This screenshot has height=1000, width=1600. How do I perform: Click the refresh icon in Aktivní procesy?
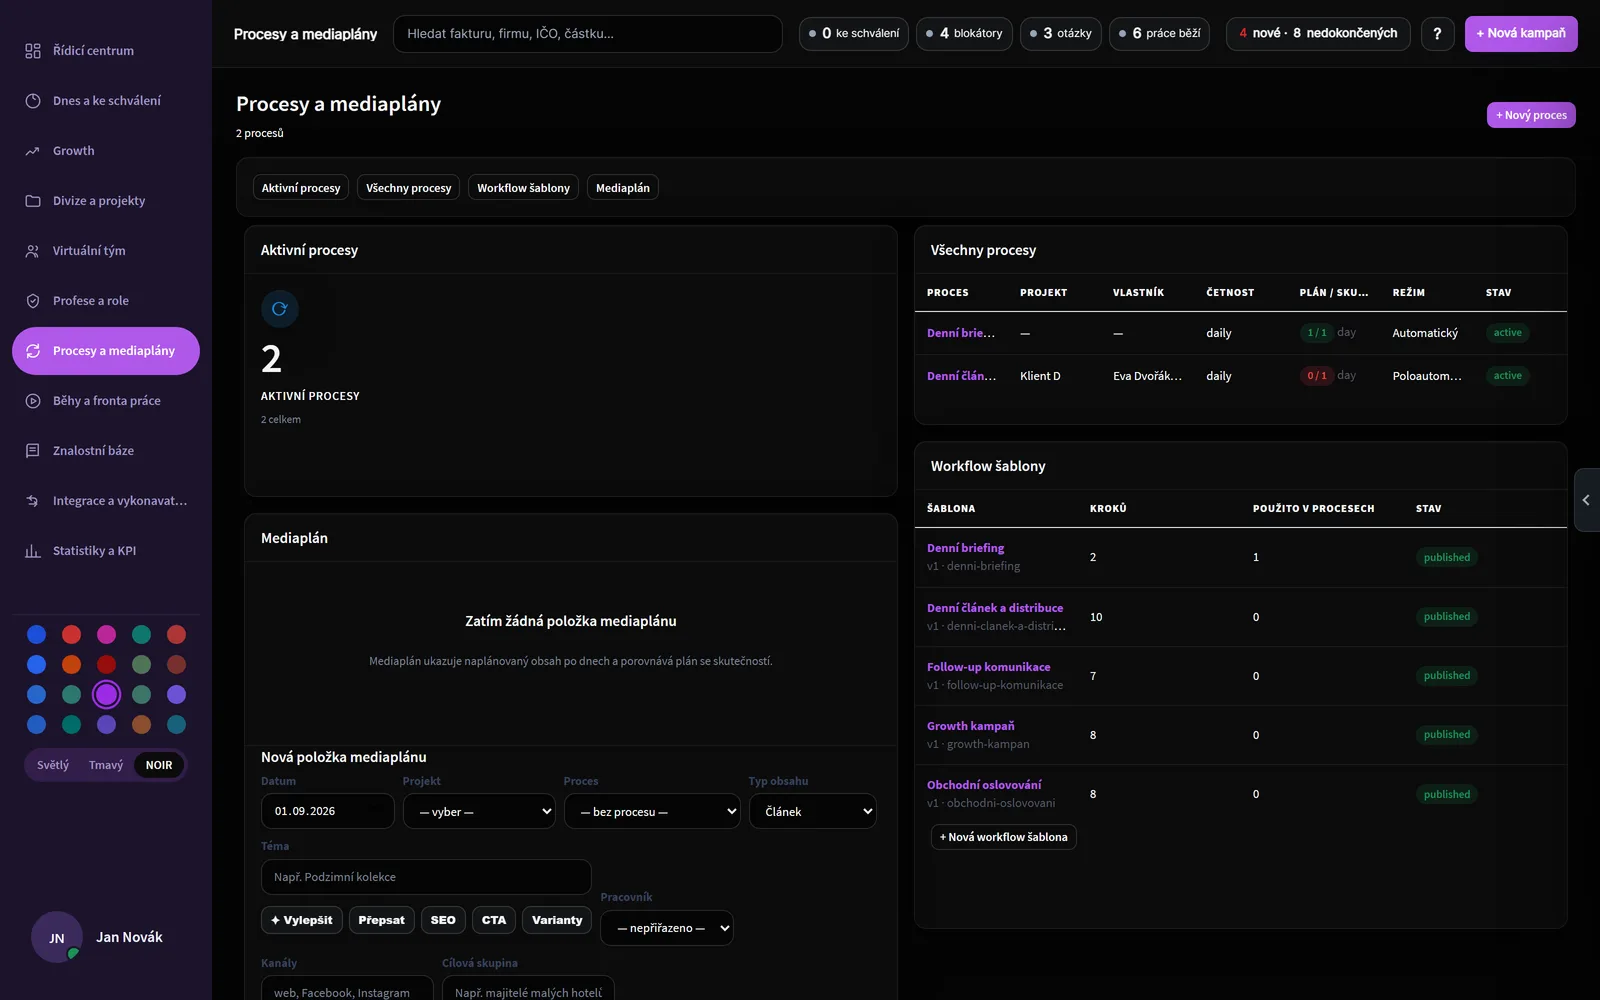pyautogui.click(x=280, y=309)
